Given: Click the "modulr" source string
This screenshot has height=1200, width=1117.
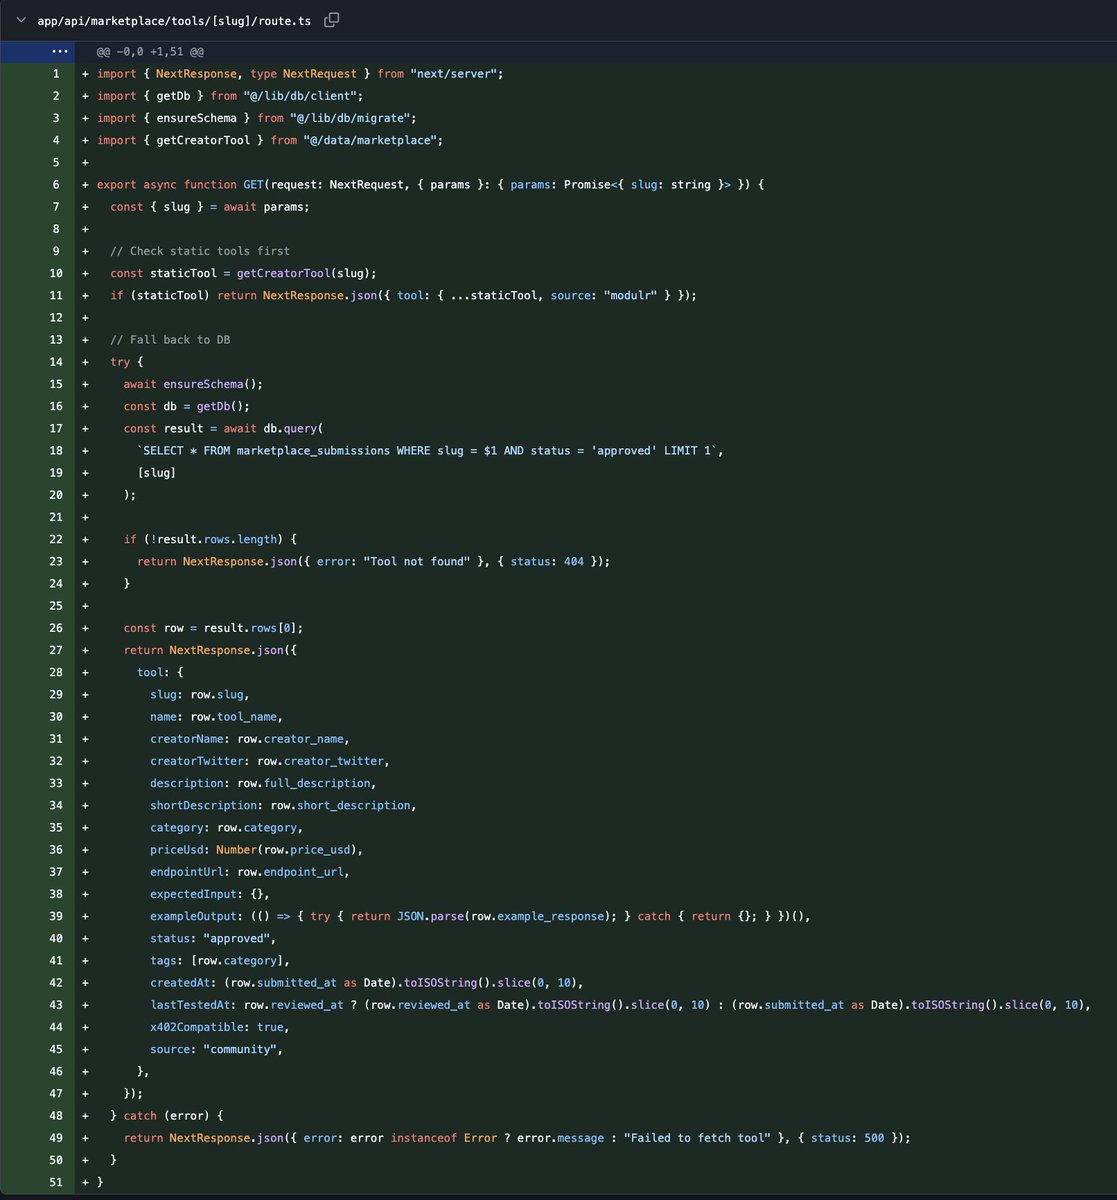Looking at the screenshot, I should click(x=630, y=295).
